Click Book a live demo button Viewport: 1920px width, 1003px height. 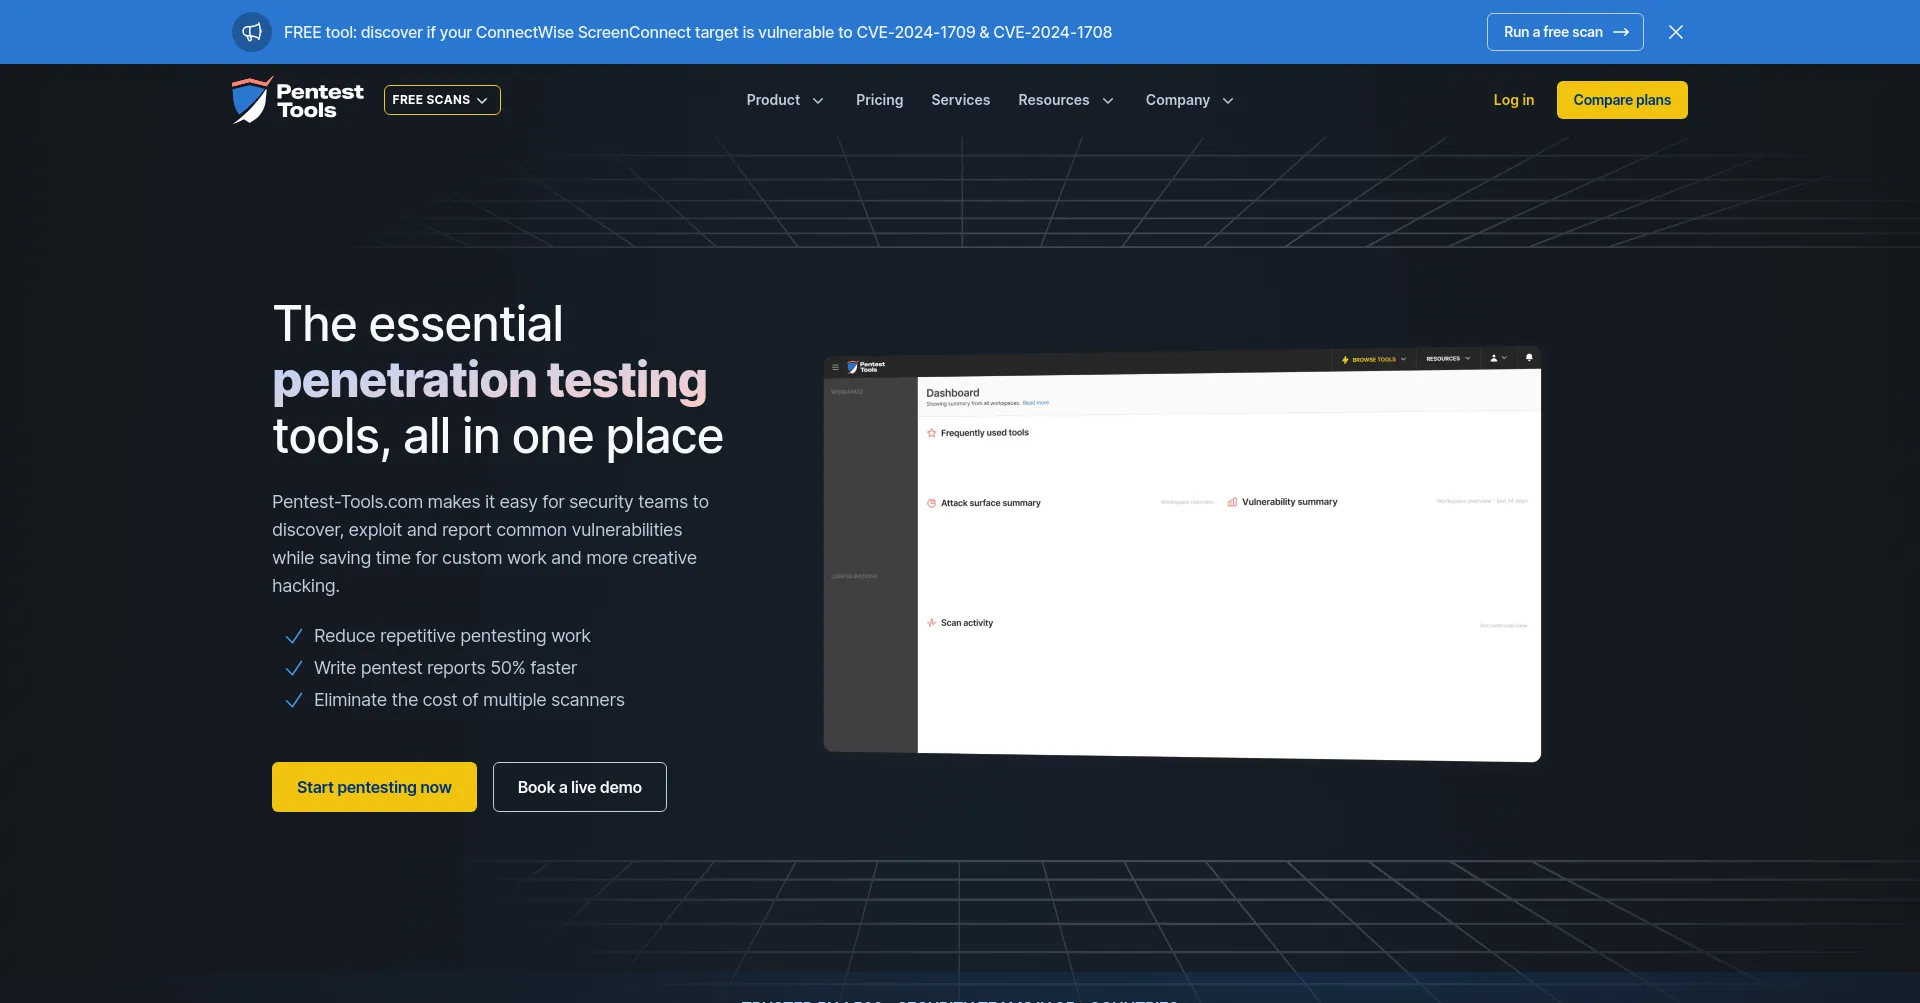(580, 787)
